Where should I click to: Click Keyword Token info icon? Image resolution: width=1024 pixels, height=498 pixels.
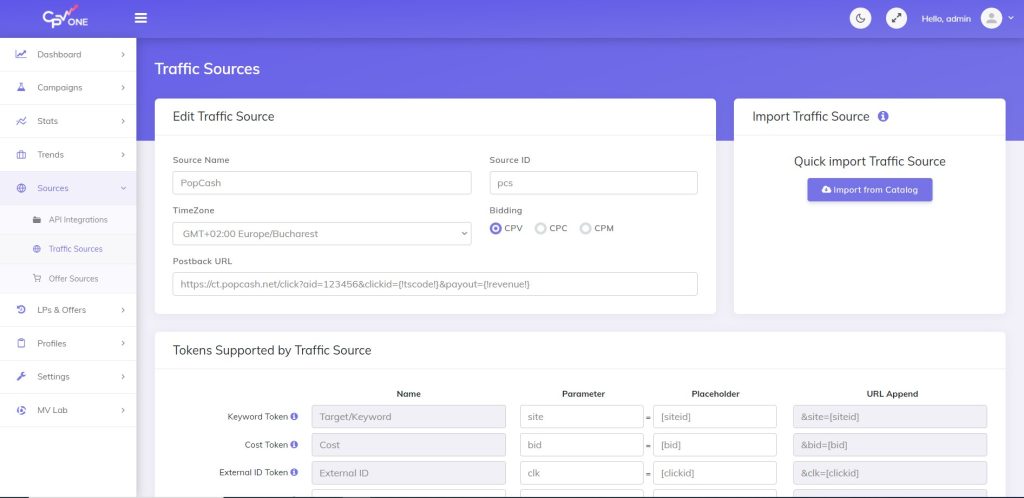(x=294, y=416)
